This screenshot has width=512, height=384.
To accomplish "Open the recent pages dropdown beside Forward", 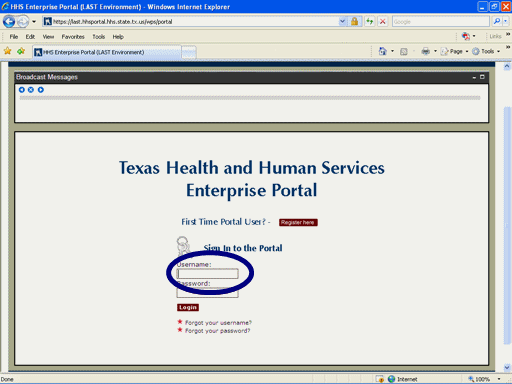I will [x=34, y=22].
